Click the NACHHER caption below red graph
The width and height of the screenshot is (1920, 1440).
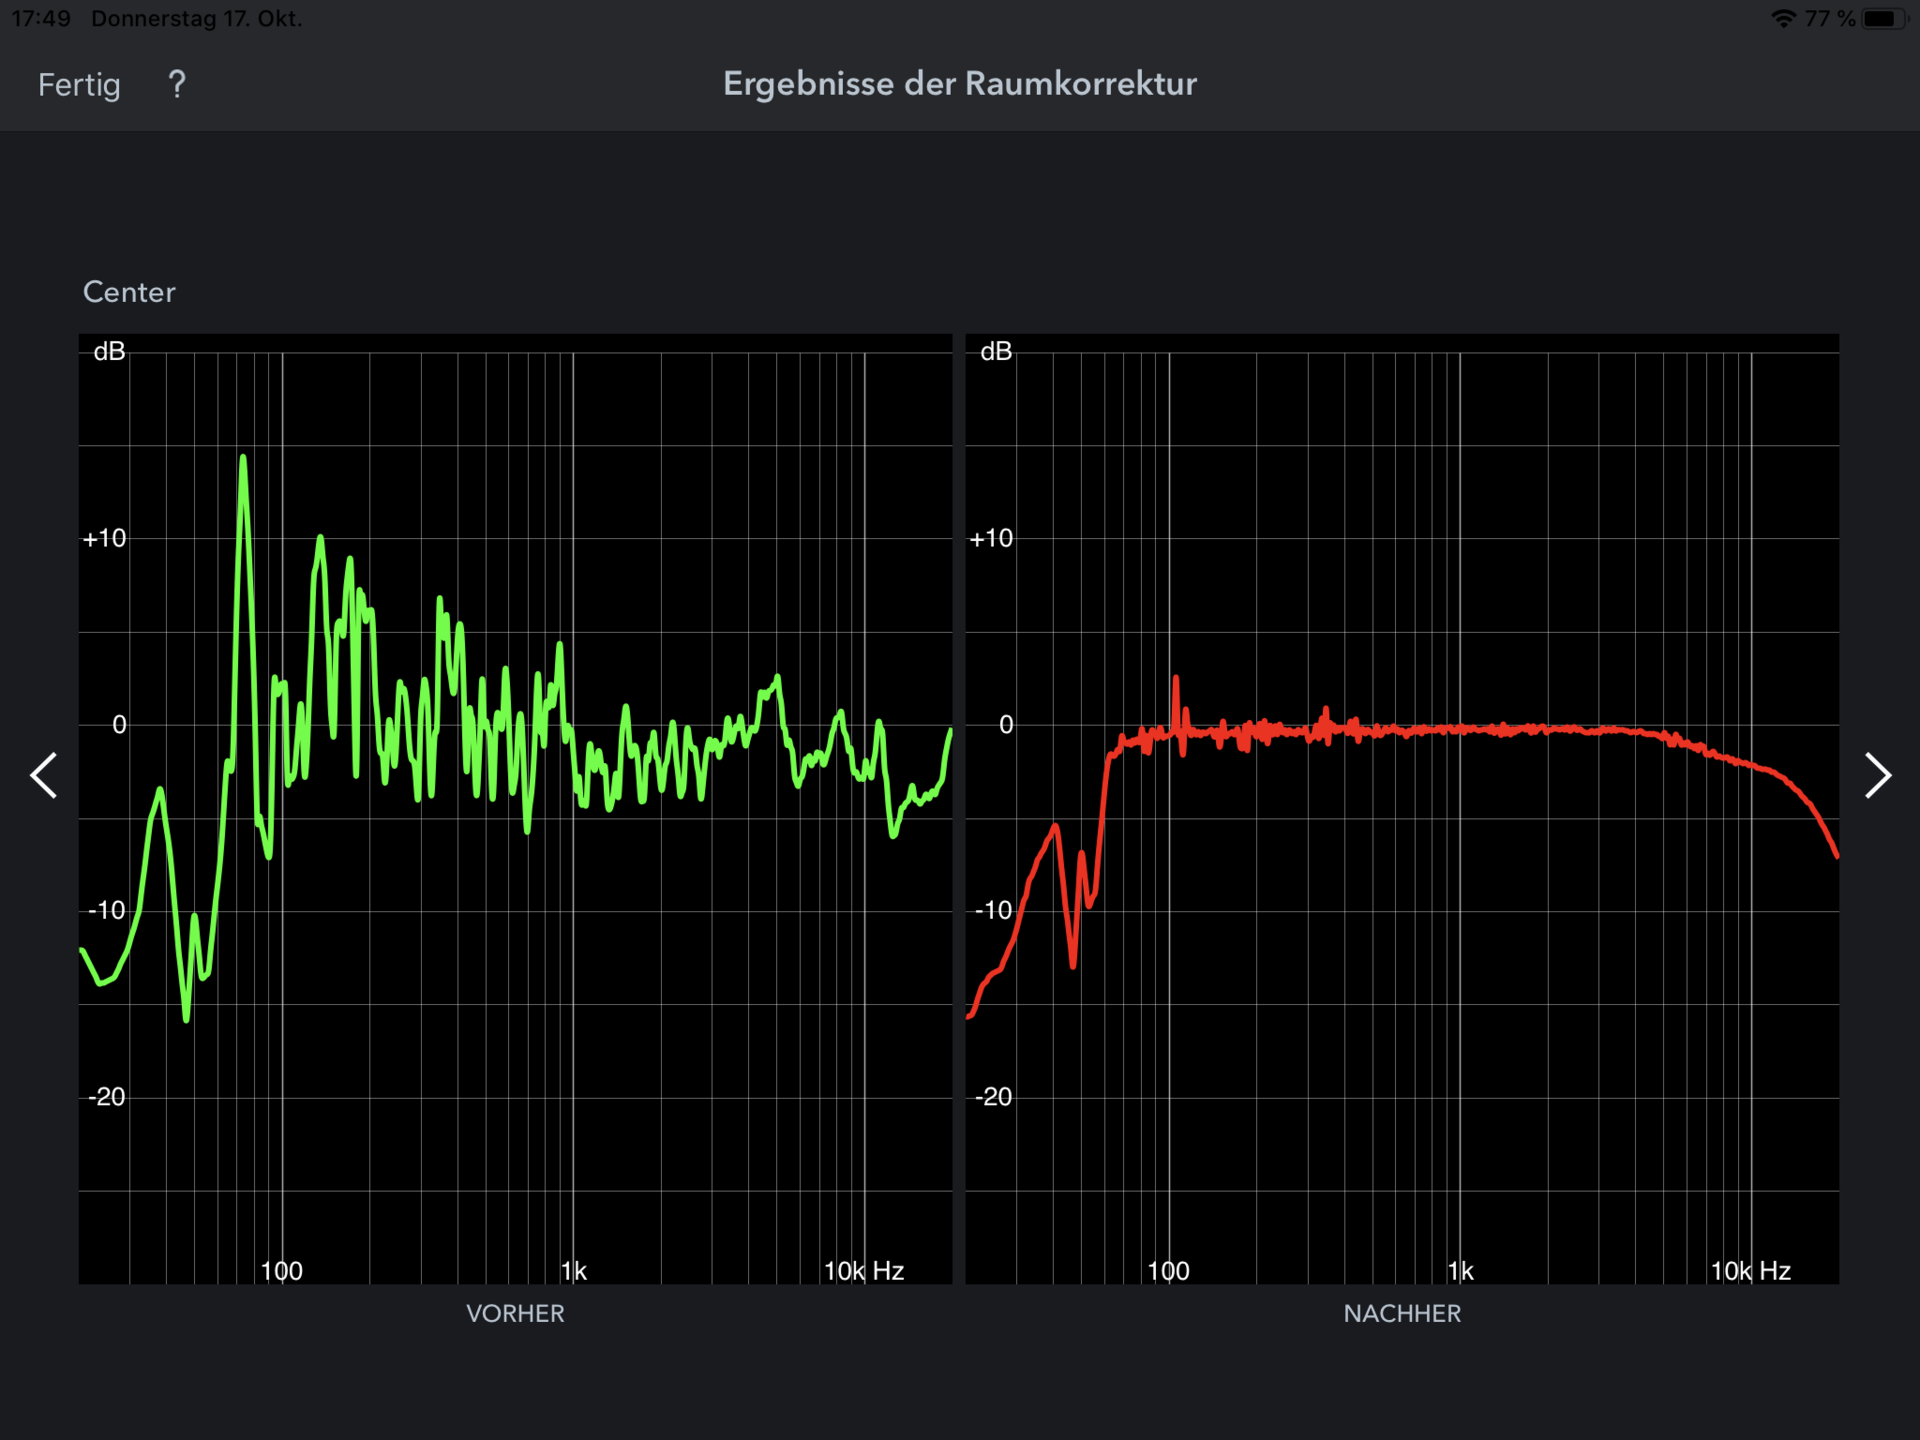point(1402,1313)
